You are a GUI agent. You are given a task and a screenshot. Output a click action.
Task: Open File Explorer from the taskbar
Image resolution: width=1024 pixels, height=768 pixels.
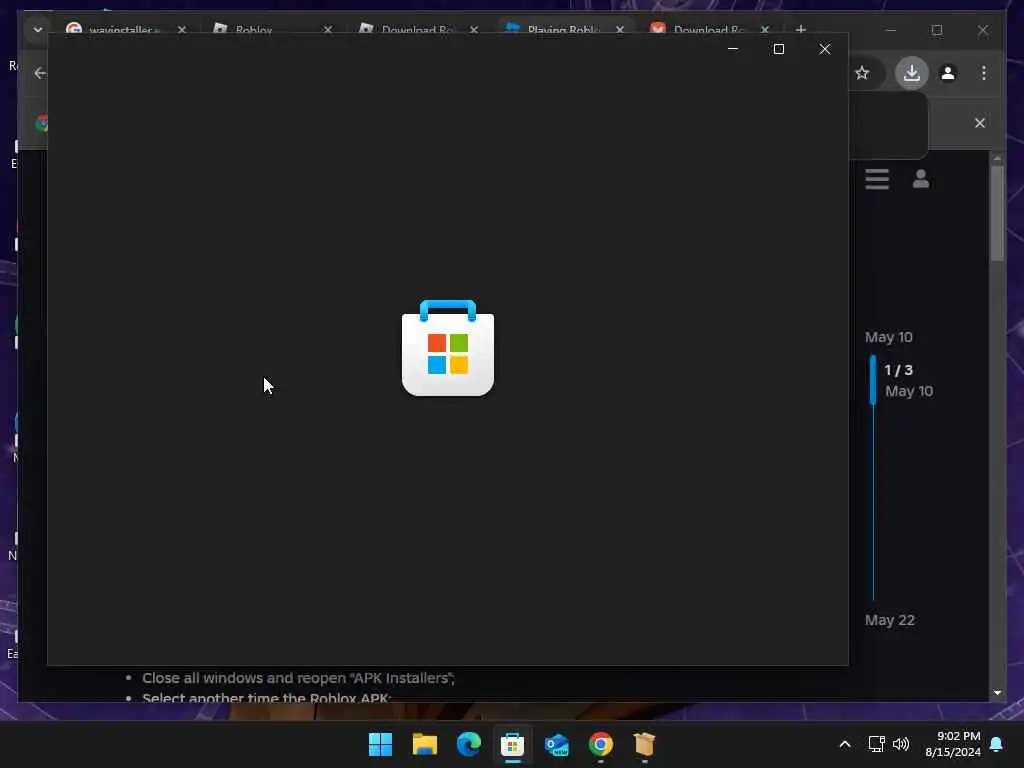(x=424, y=744)
